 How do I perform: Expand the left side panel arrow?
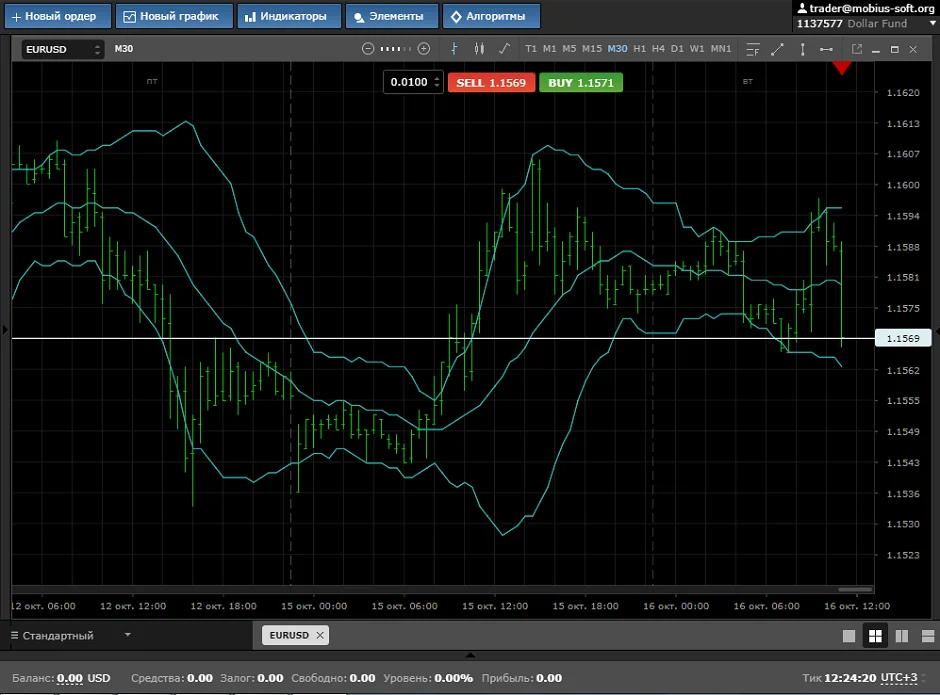[x=5, y=329]
